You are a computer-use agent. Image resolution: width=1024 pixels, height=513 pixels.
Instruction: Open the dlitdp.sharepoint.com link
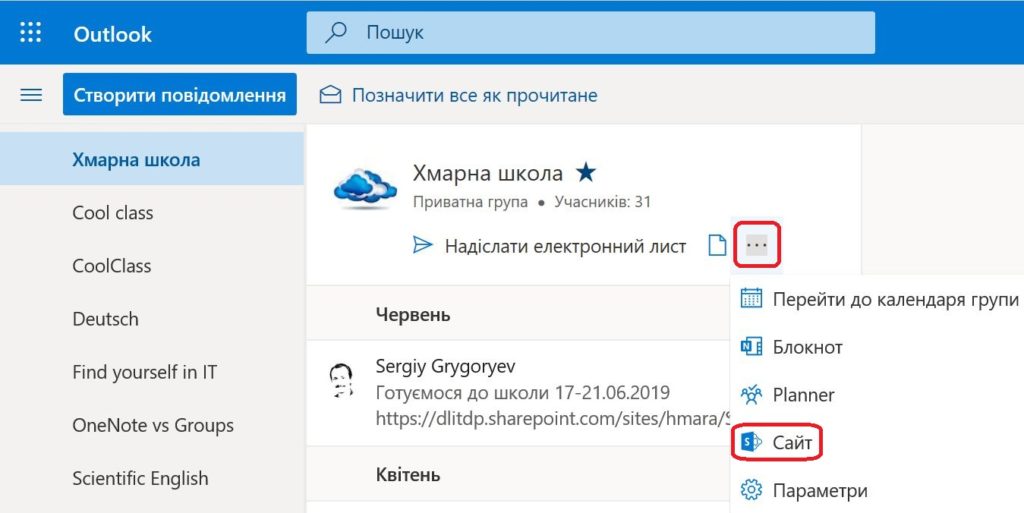pyautogui.click(x=552, y=418)
